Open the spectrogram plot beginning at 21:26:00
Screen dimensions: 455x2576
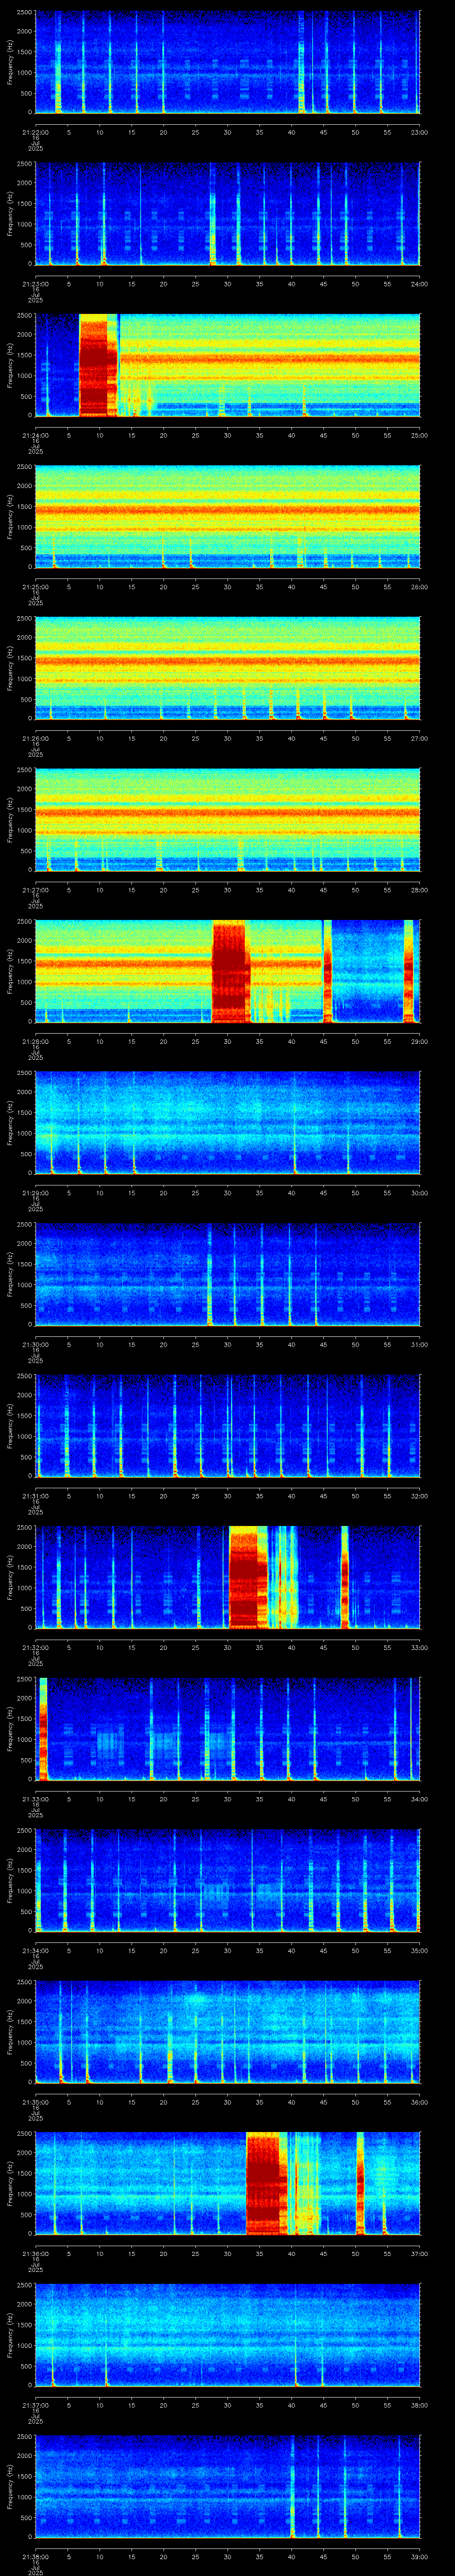click(227, 668)
